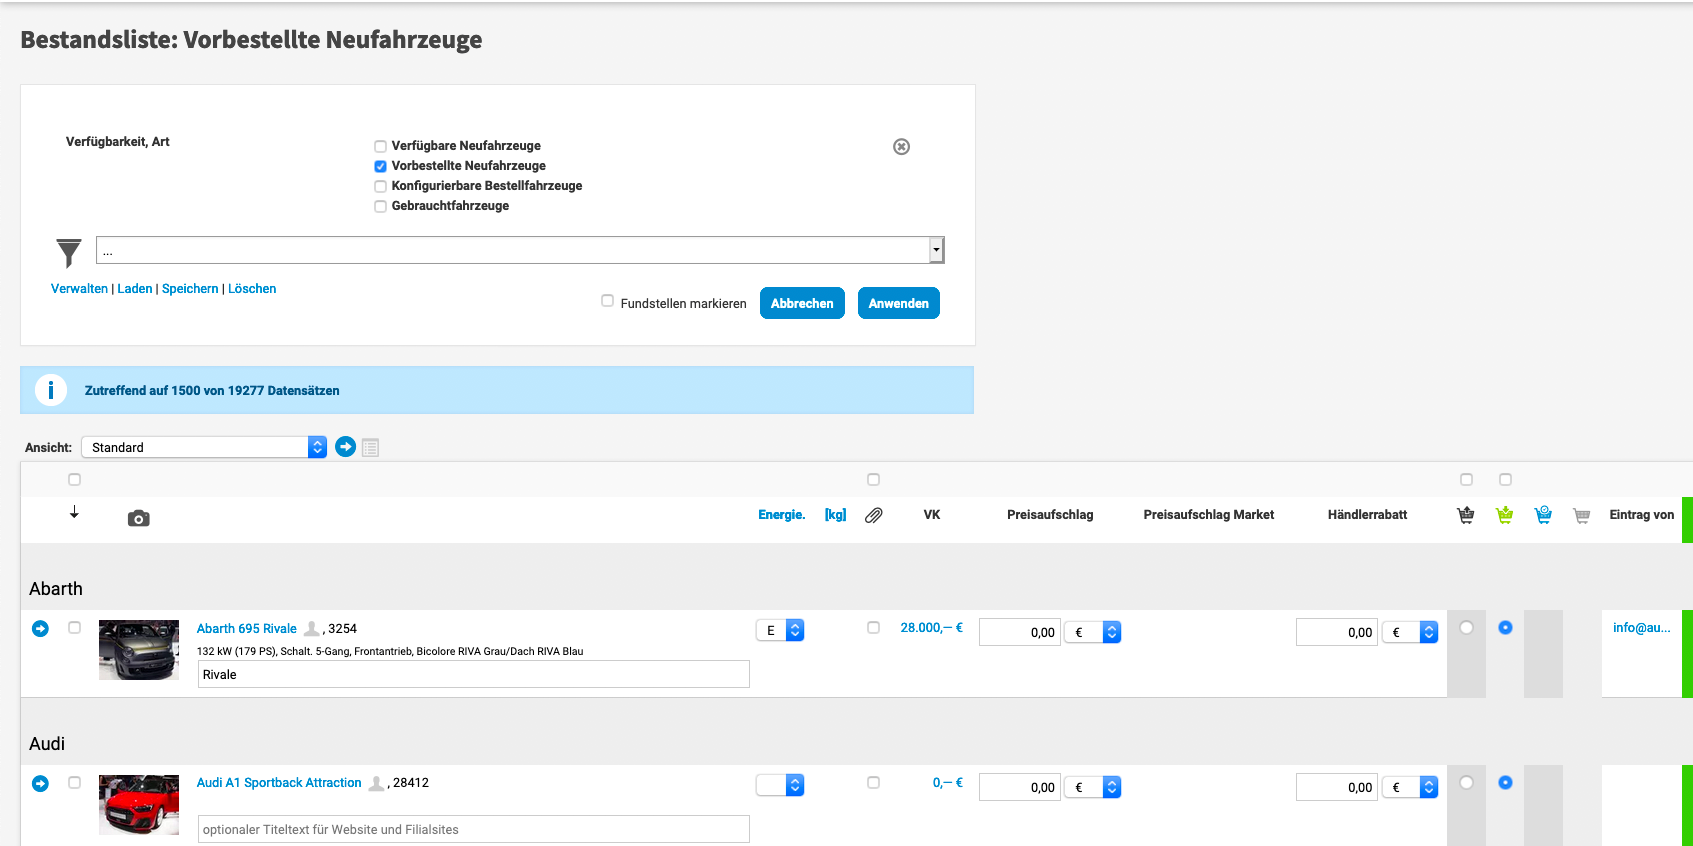Enable the Verfügbare Neufahrzeuge checkbox
The height and width of the screenshot is (846, 1693).
point(380,147)
